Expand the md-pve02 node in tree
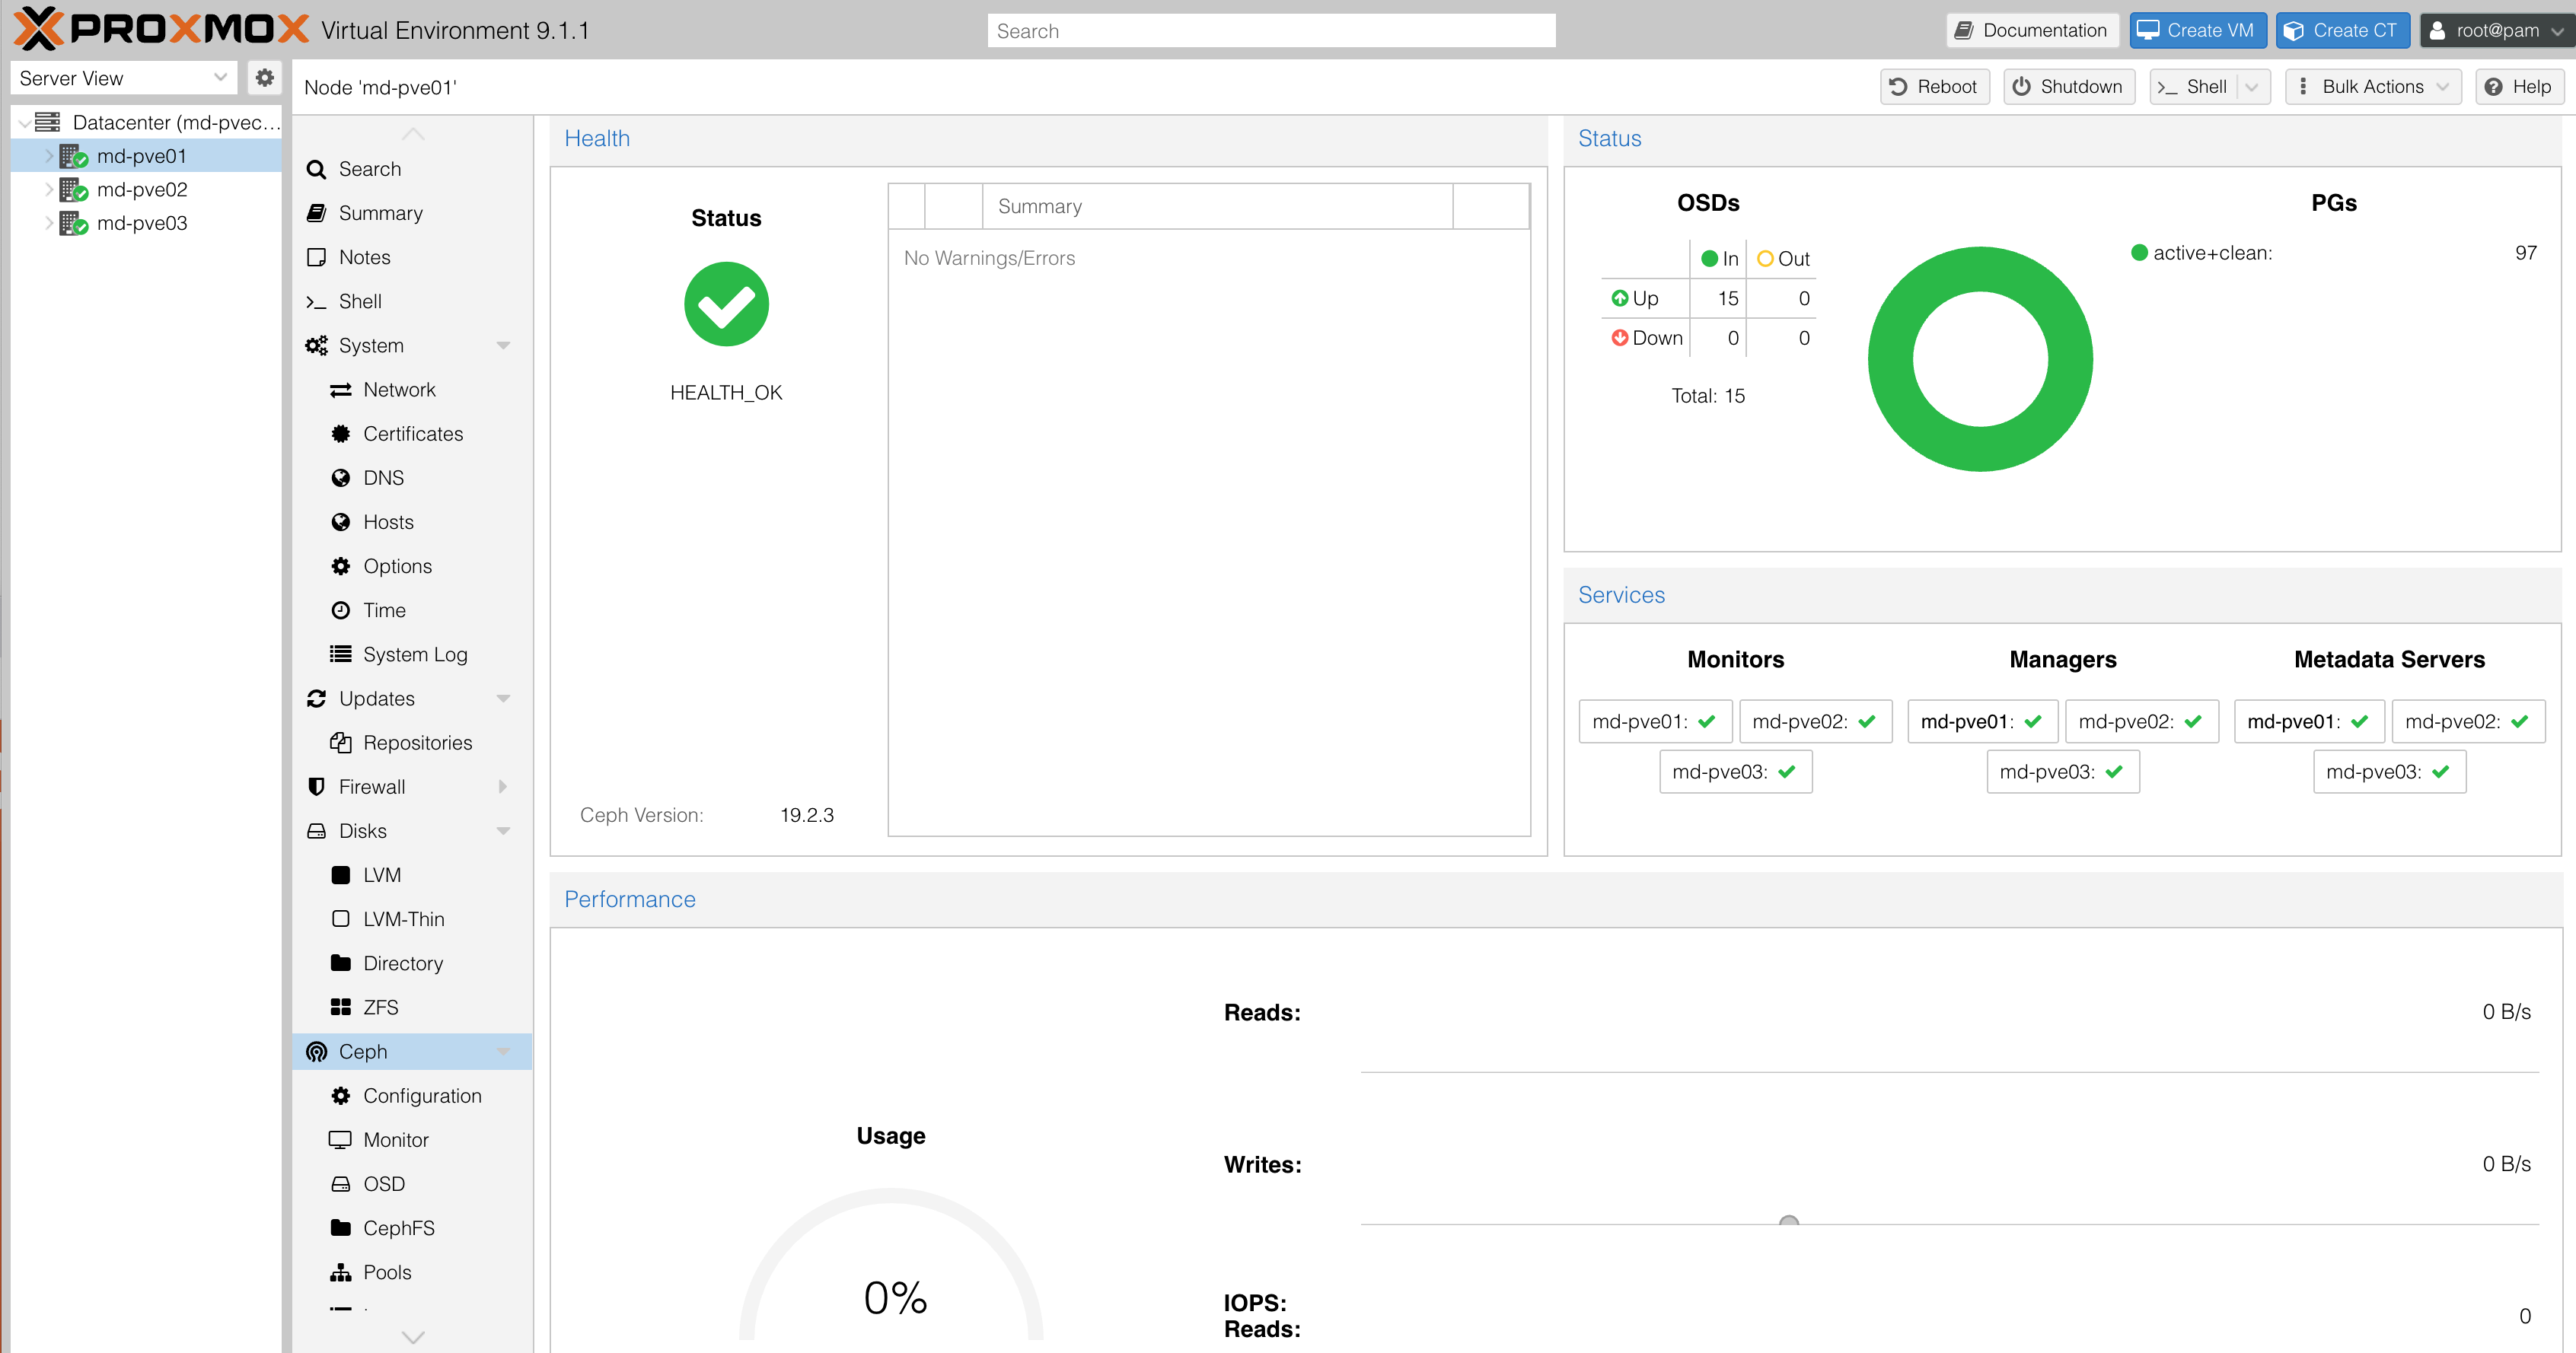Screen dimensions: 2576x1353 47,189
